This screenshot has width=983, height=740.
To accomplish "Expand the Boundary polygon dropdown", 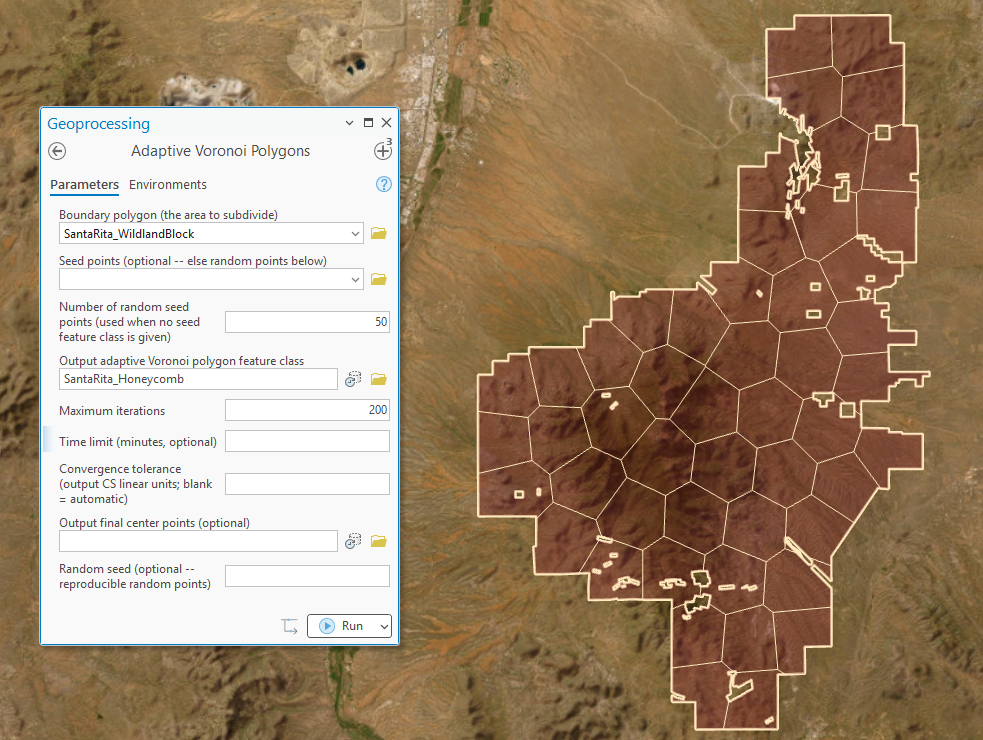I will [355, 234].
